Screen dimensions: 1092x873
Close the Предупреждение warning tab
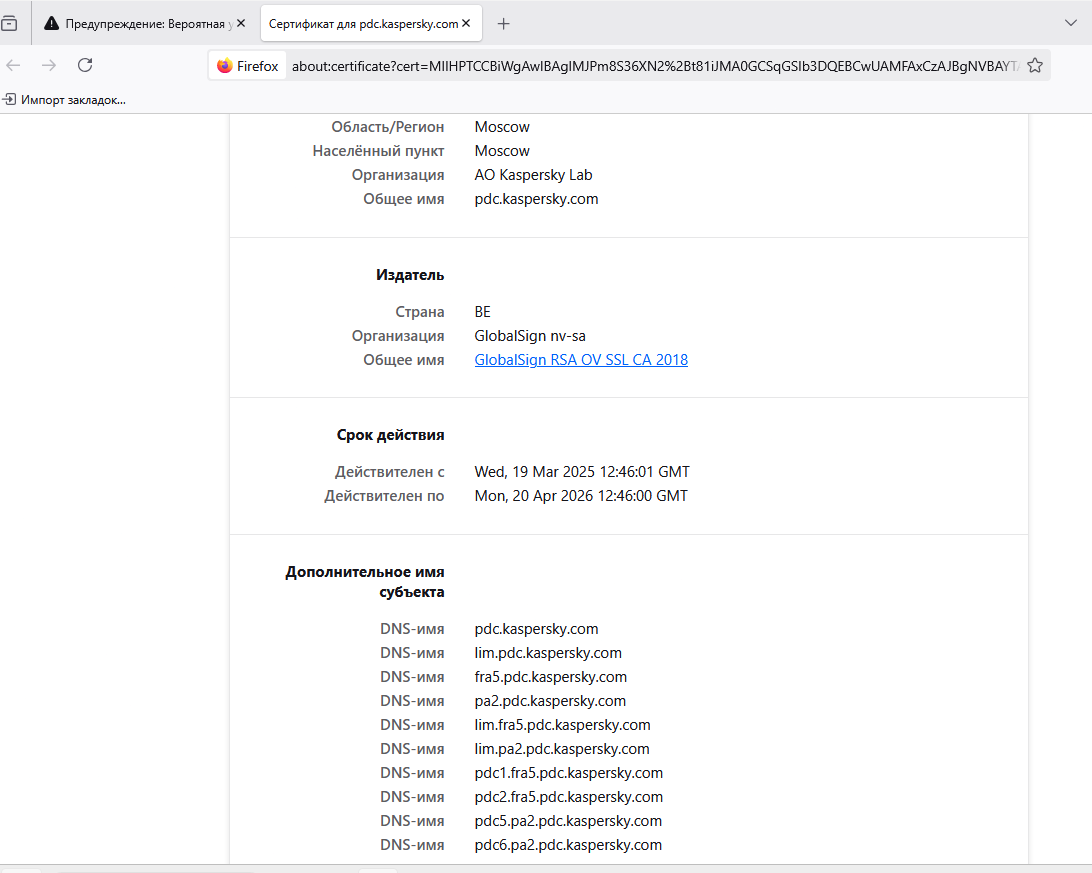241,24
